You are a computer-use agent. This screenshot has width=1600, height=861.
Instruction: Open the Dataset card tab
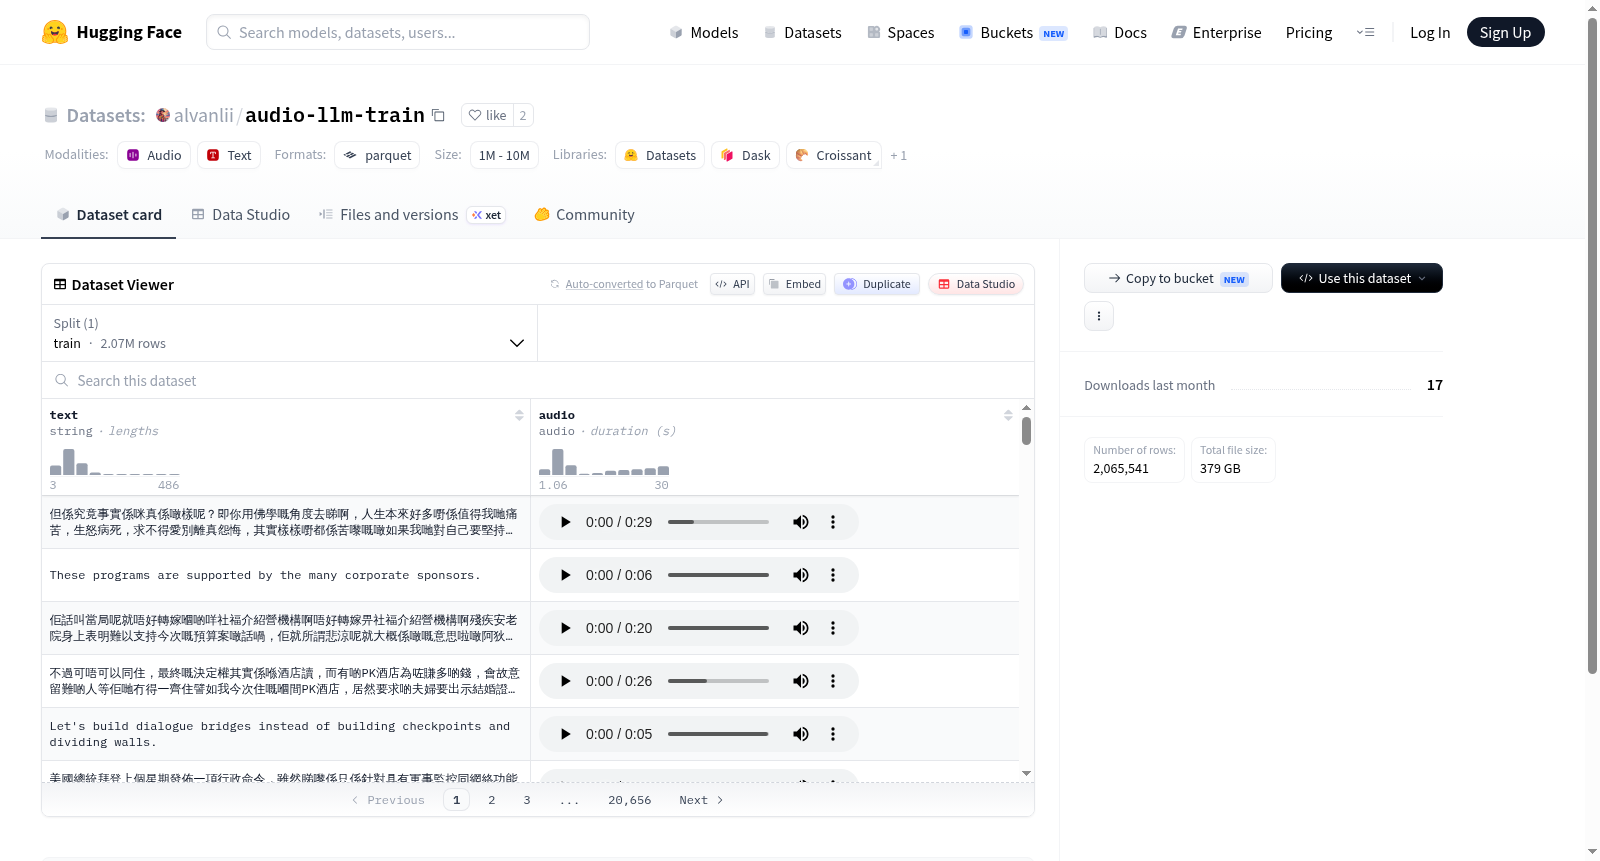point(108,215)
